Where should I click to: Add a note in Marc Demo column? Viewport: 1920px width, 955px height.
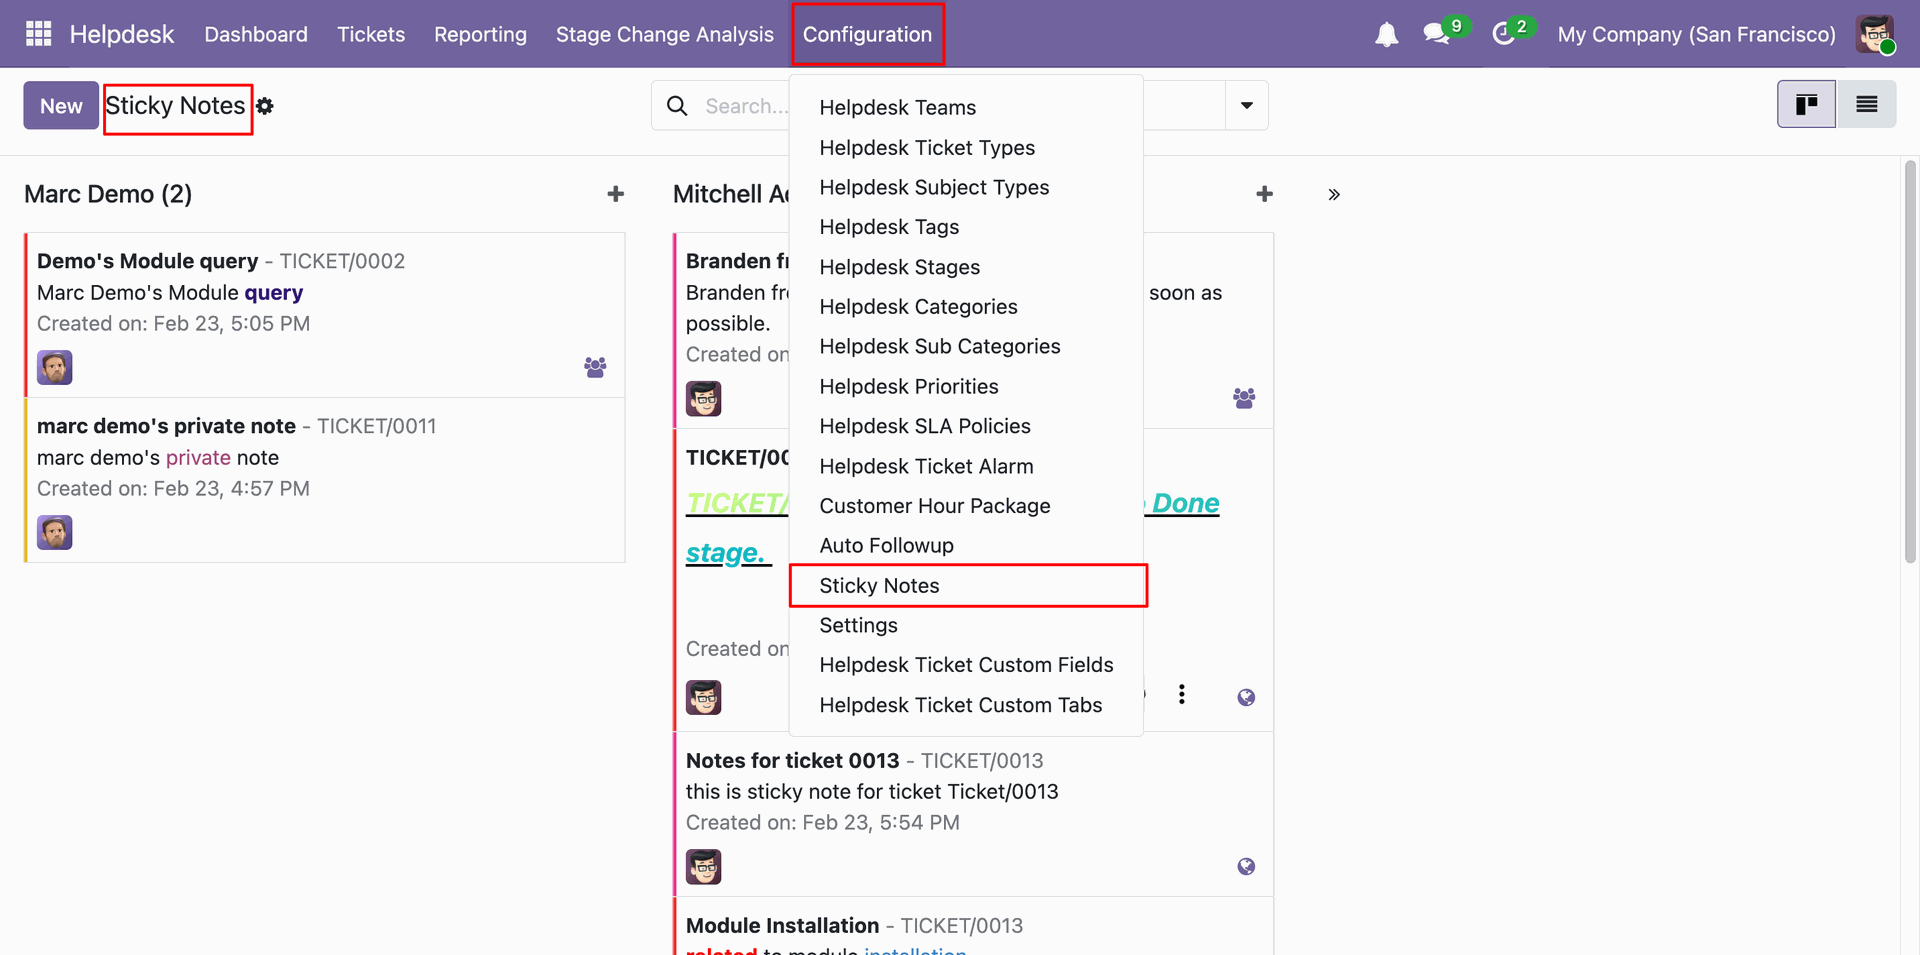(x=615, y=194)
